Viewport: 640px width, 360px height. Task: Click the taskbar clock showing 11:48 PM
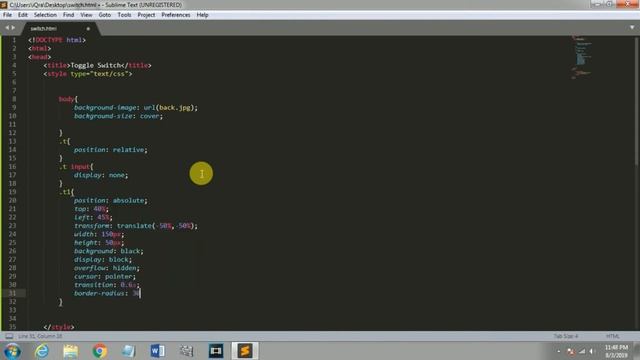point(616,351)
